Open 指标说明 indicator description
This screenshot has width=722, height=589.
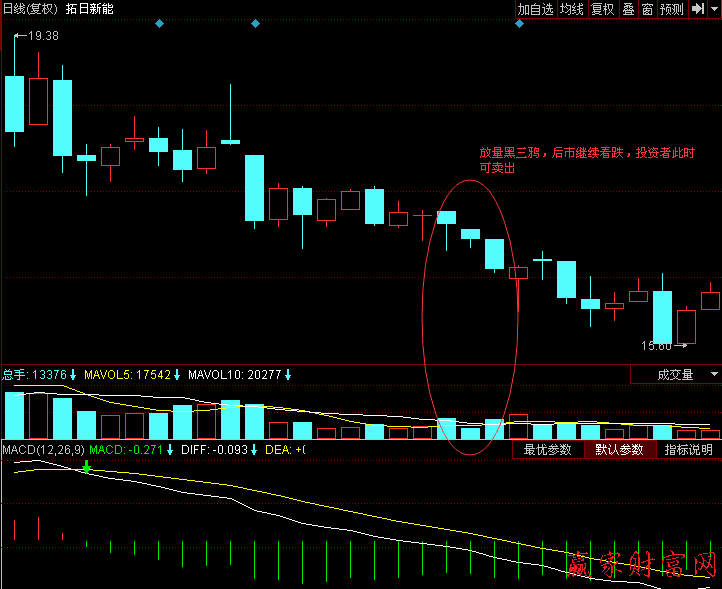689,450
